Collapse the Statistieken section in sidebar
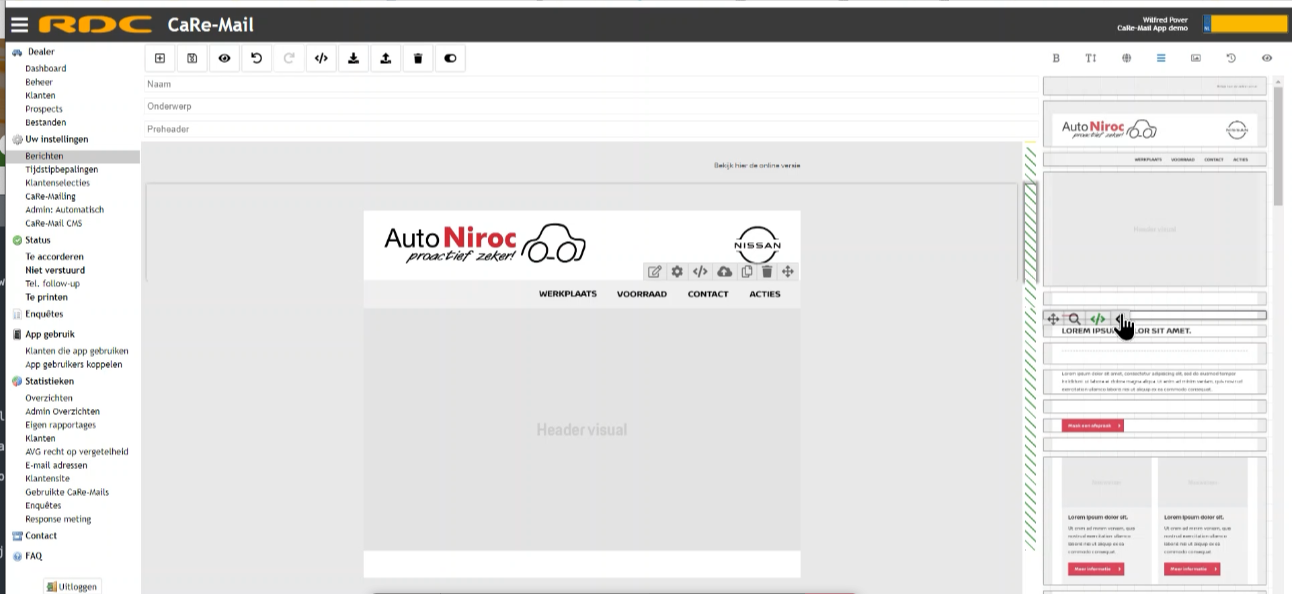1292x594 pixels. (x=49, y=381)
